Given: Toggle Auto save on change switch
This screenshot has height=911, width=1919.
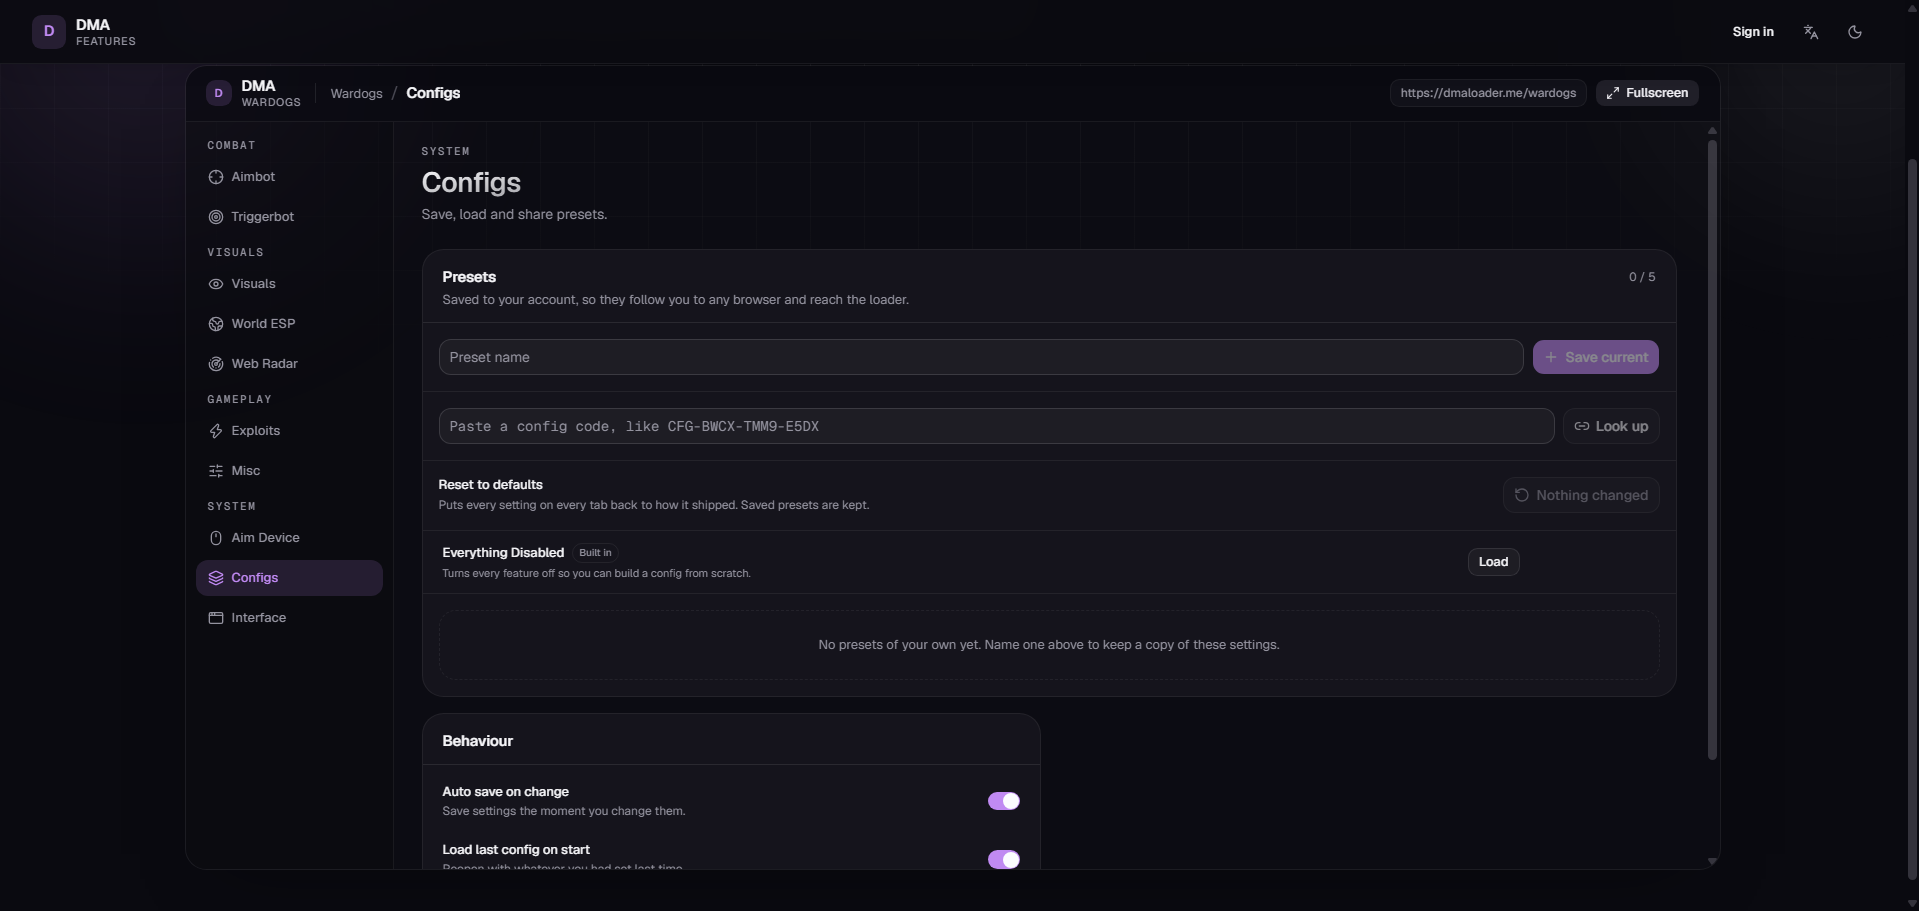Looking at the screenshot, I should click(x=1003, y=801).
